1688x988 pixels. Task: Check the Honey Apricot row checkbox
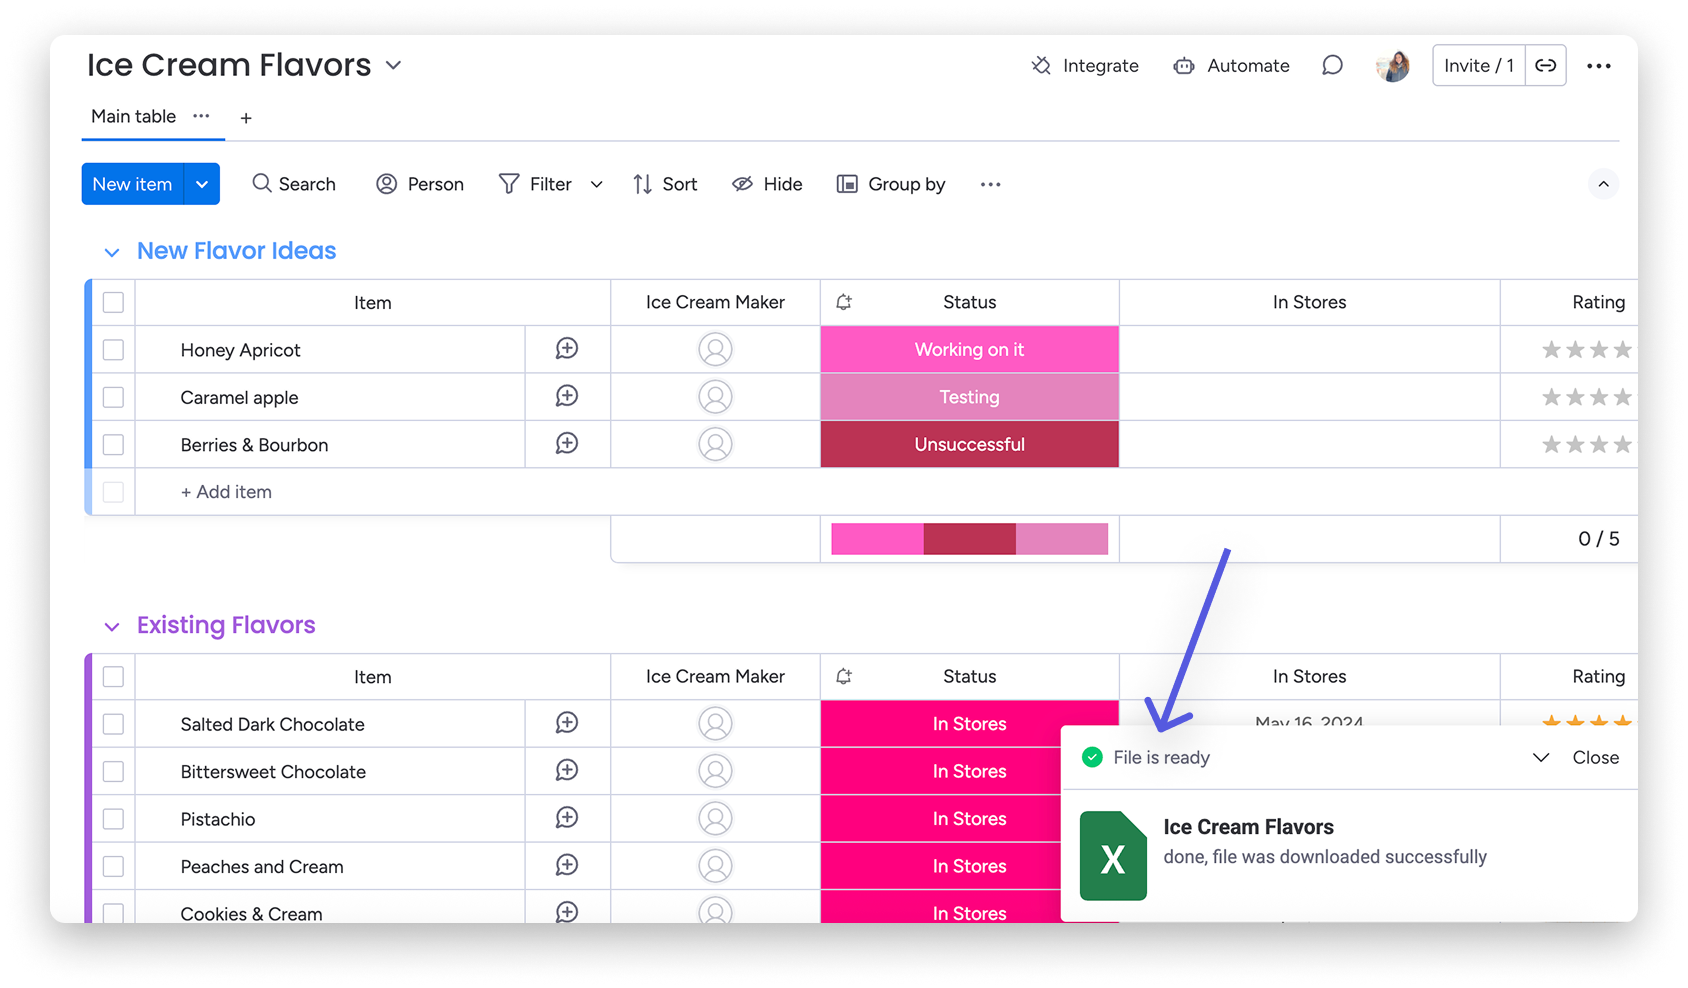coord(113,350)
